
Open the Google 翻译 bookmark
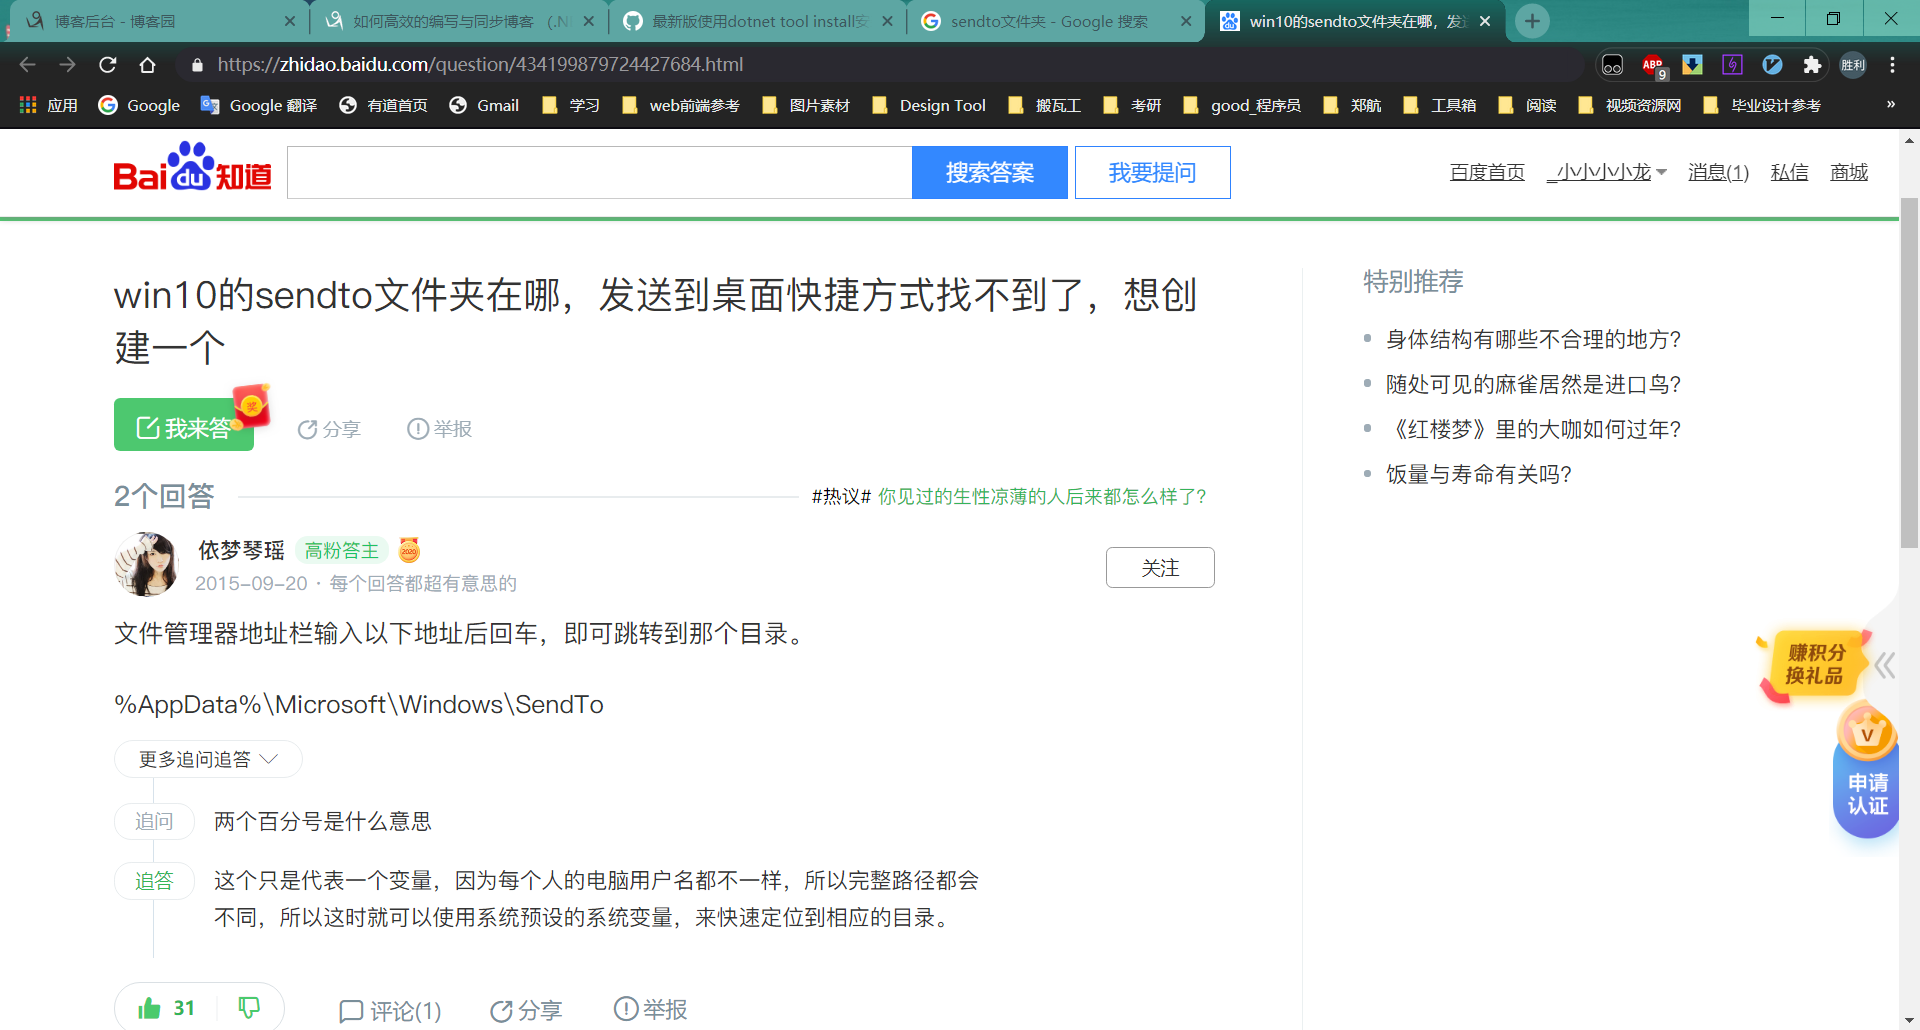(259, 105)
